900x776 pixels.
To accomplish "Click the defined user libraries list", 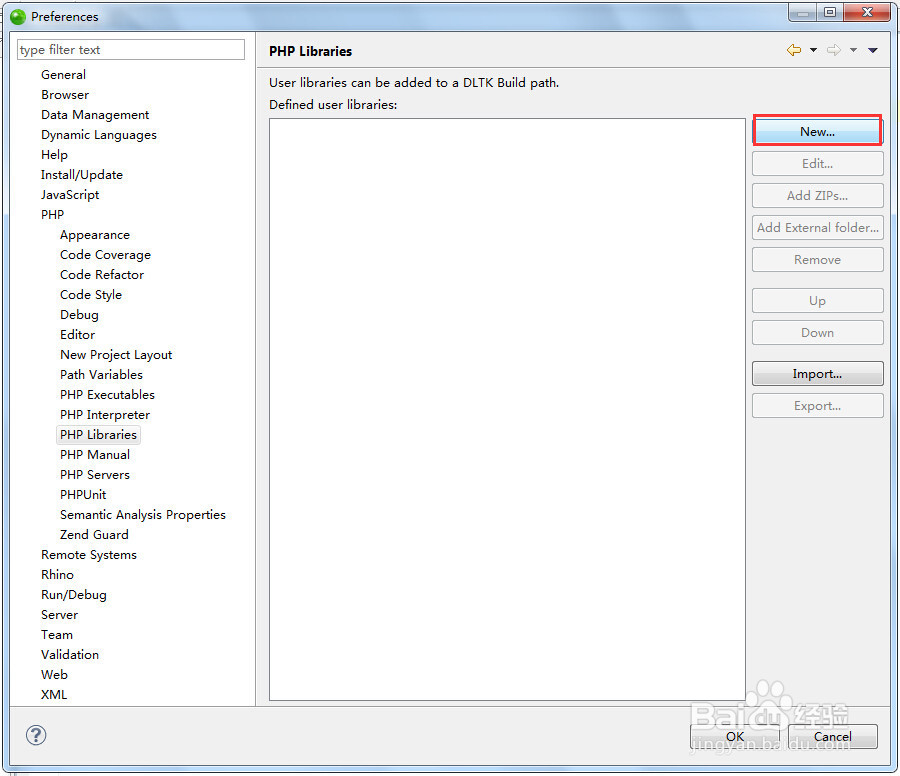I will coord(507,409).
